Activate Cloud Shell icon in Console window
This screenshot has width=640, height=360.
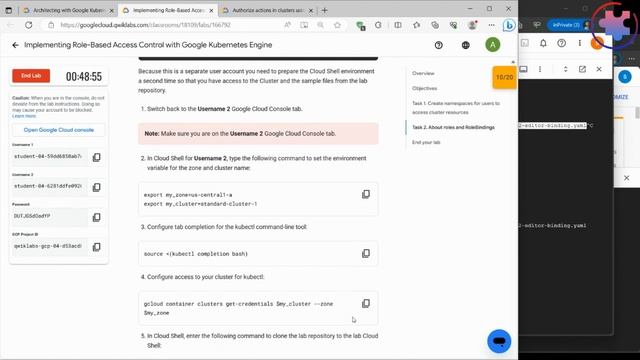coord(525,43)
